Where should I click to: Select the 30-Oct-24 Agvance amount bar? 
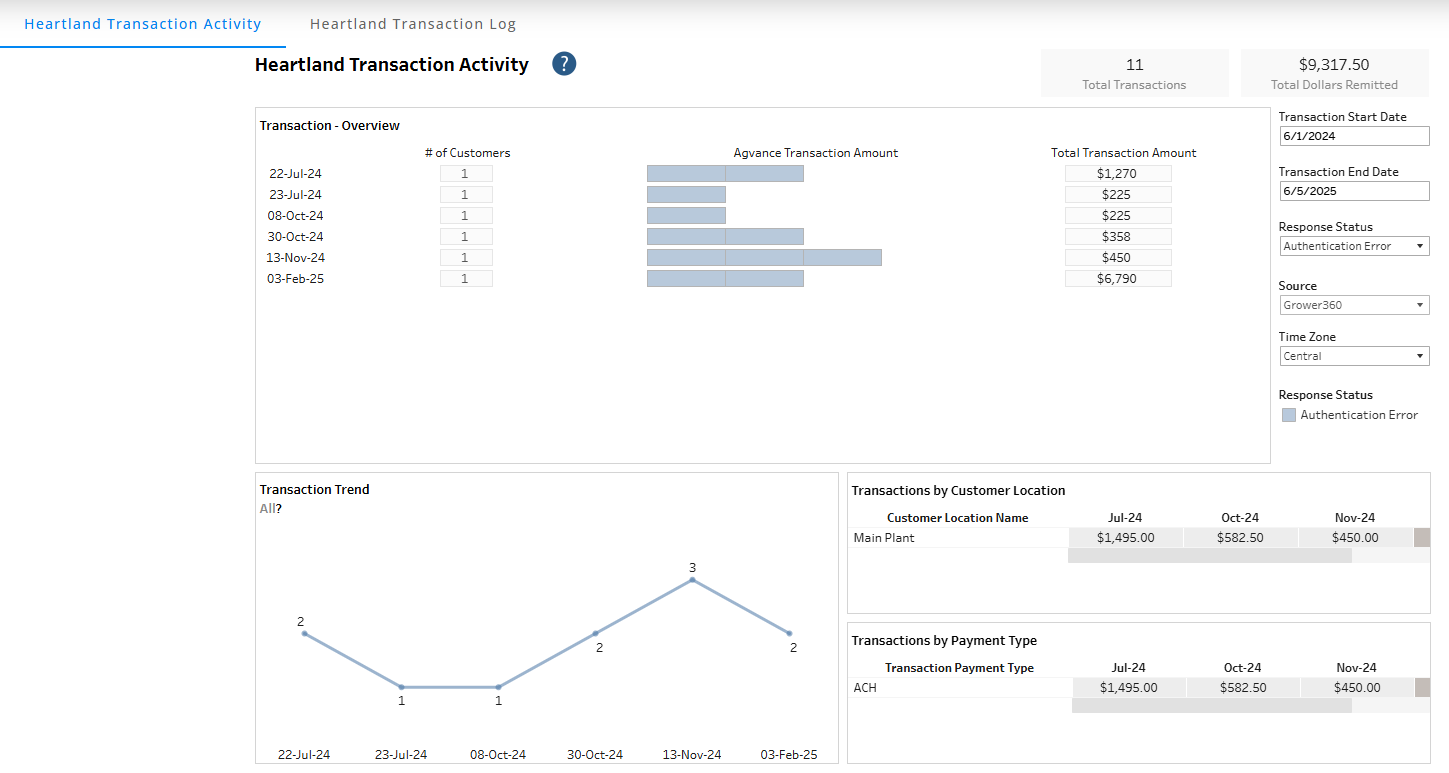pyautogui.click(x=725, y=237)
